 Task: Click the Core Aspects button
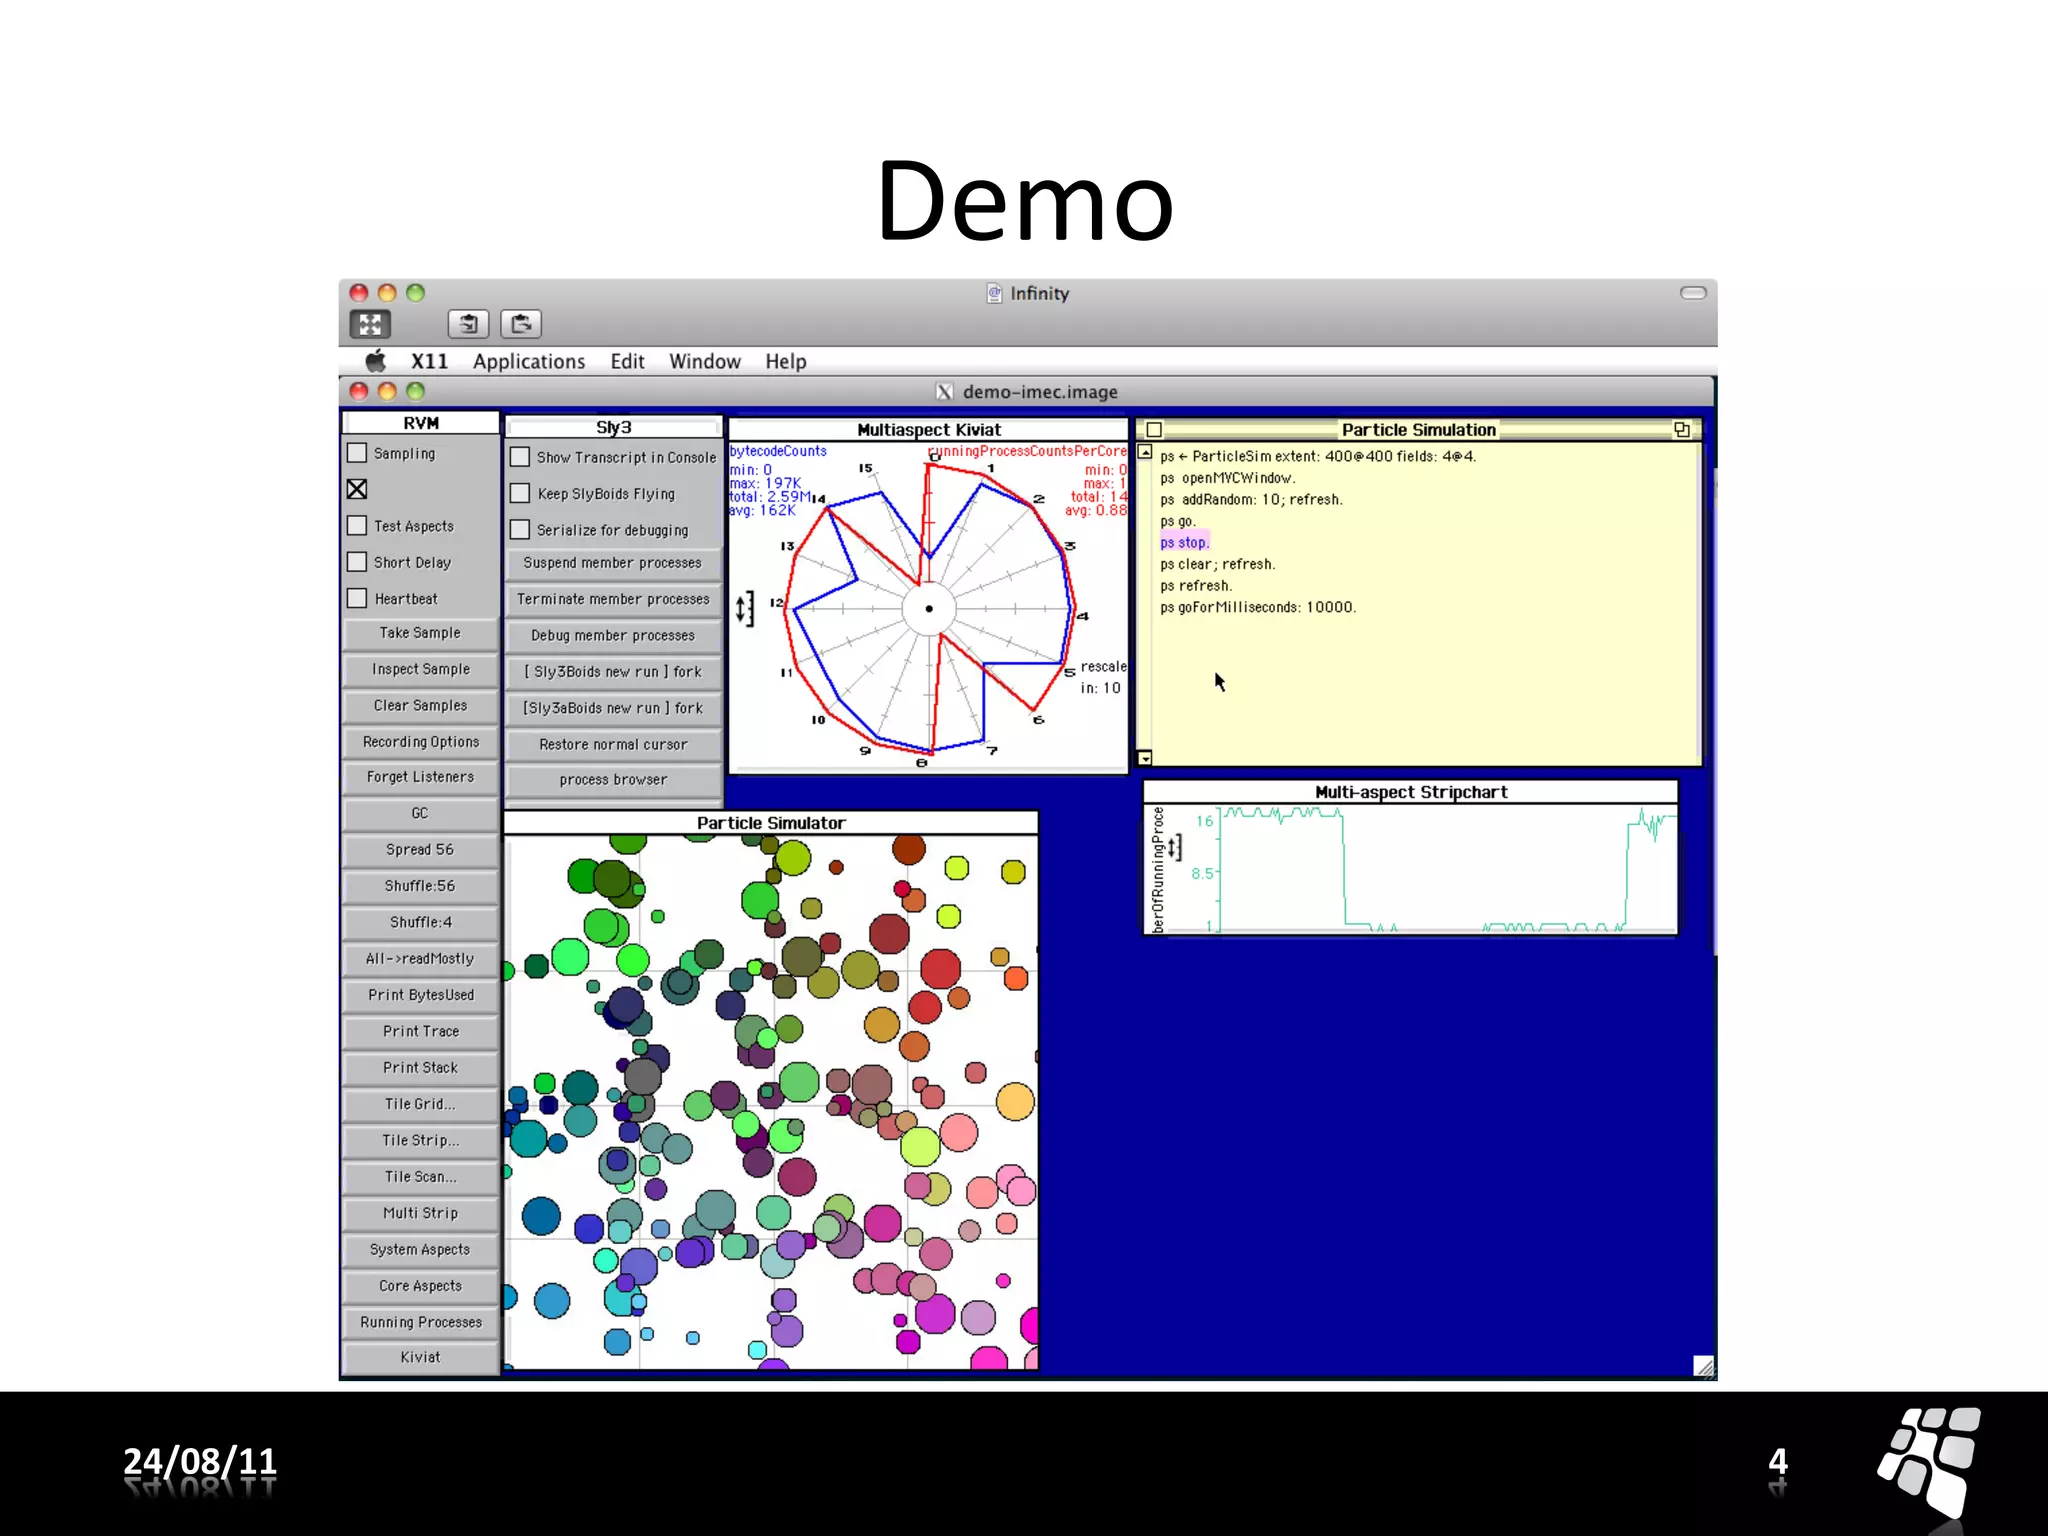[421, 1286]
